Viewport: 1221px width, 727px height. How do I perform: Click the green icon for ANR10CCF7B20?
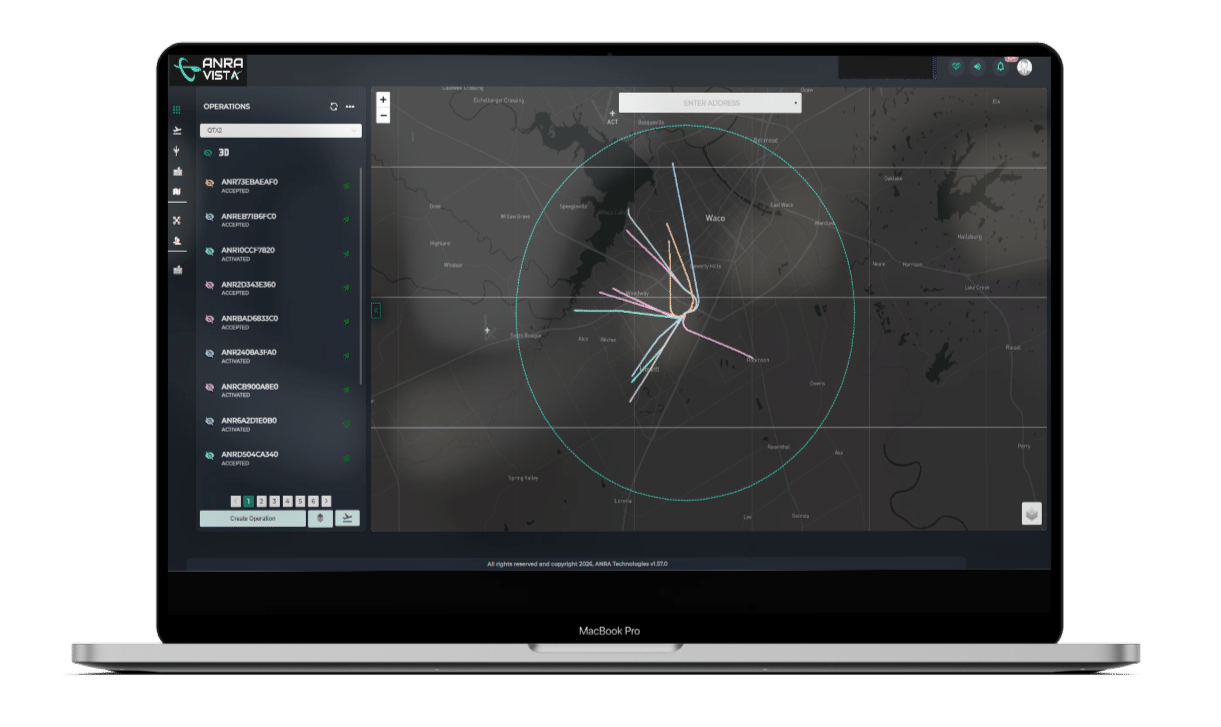tap(347, 253)
